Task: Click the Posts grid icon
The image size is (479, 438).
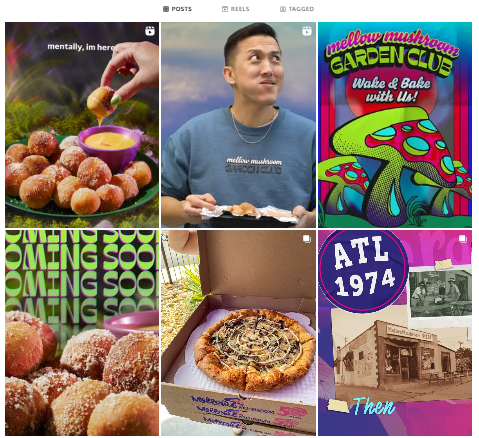Action: pyautogui.click(x=166, y=9)
